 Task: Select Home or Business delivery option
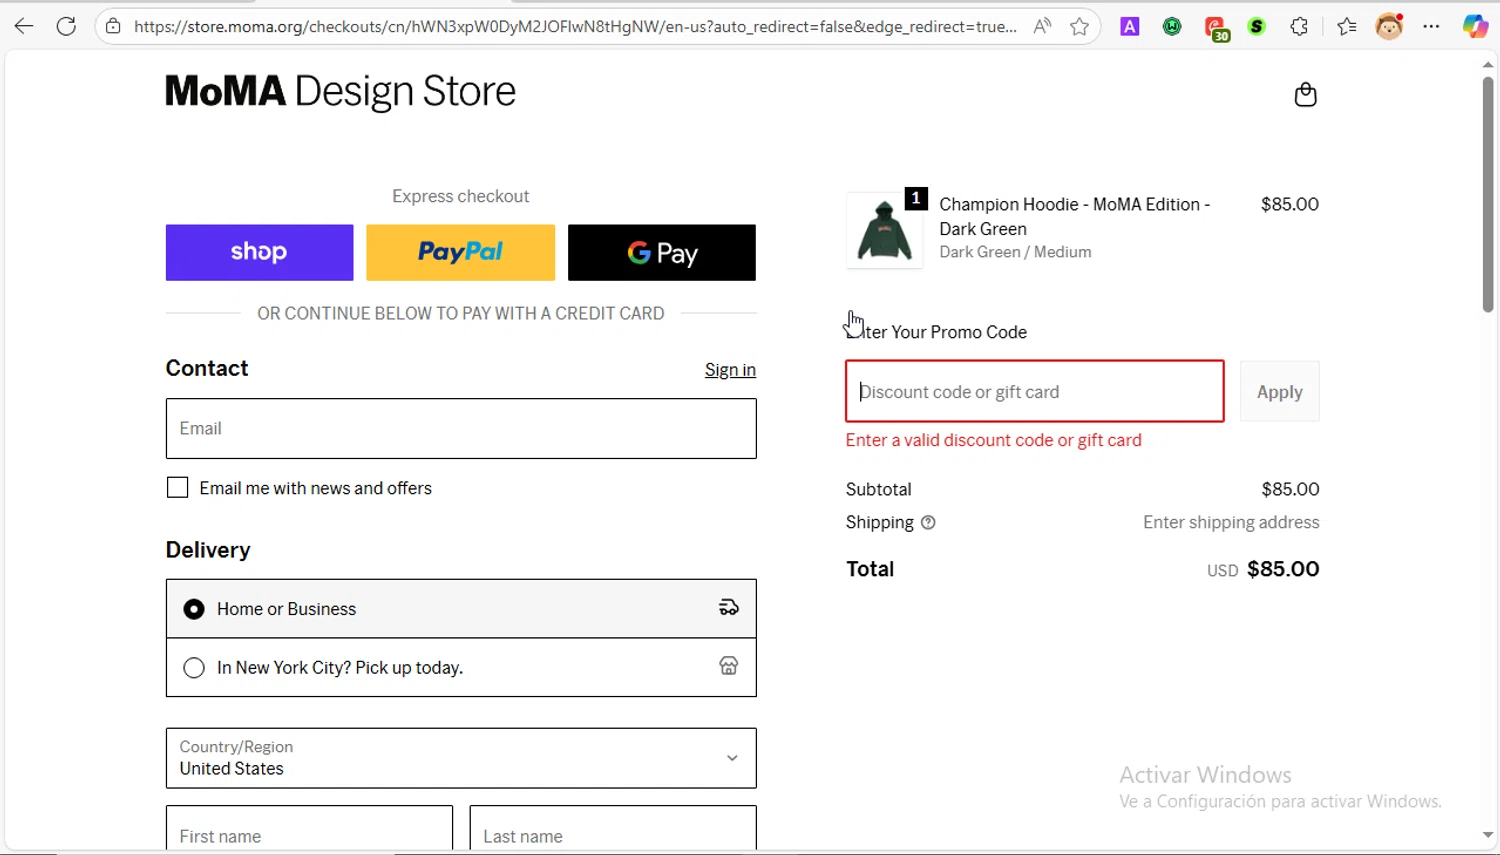(x=461, y=608)
